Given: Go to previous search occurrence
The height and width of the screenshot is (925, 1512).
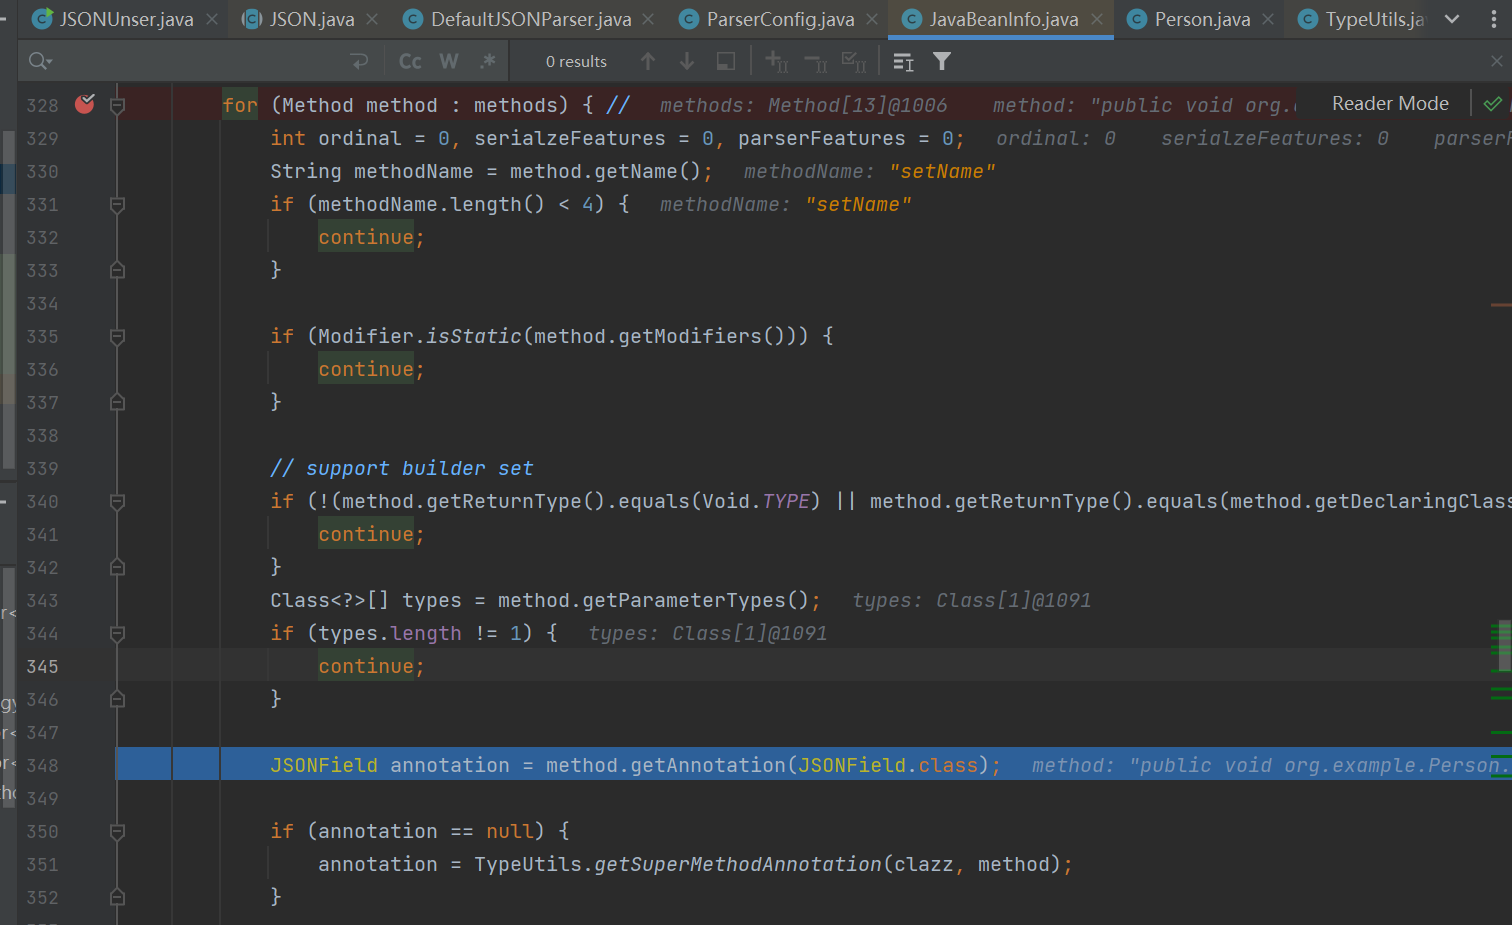Looking at the screenshot, I should 648,62.
